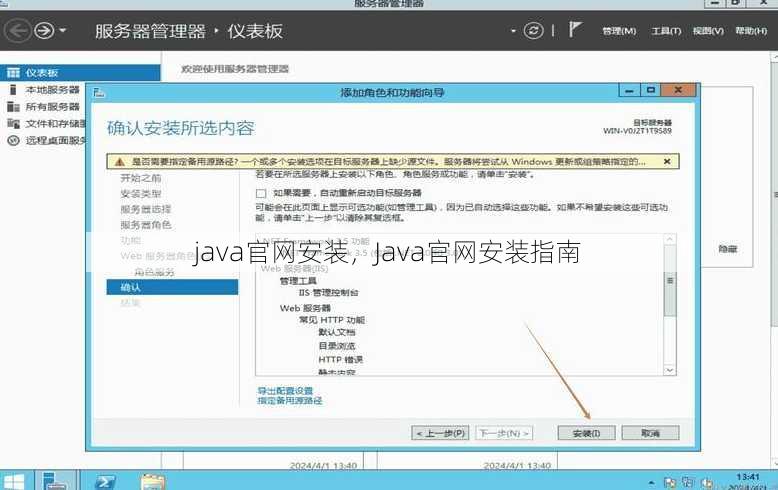Click the 下一步(N) > button

pos(504,433)
